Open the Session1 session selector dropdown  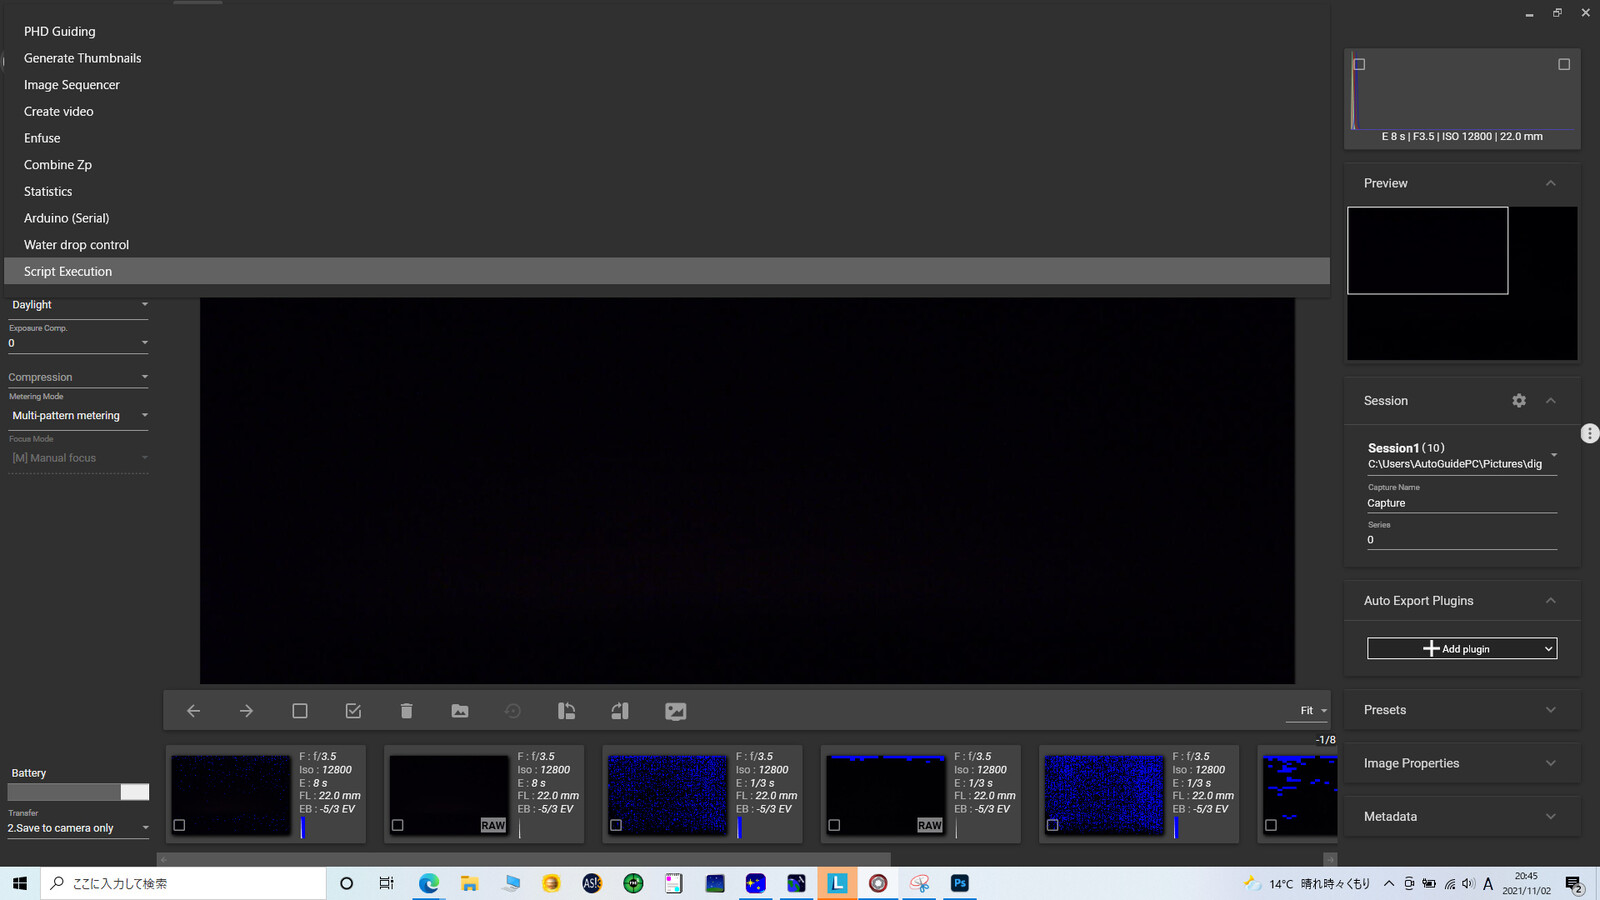pos(1462,456)
